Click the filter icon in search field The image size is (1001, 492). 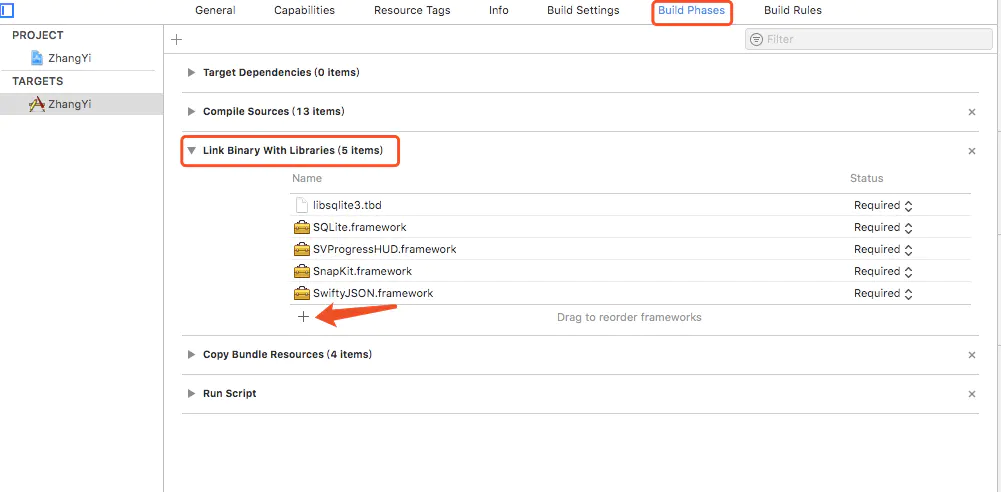[x=756, y=40]
